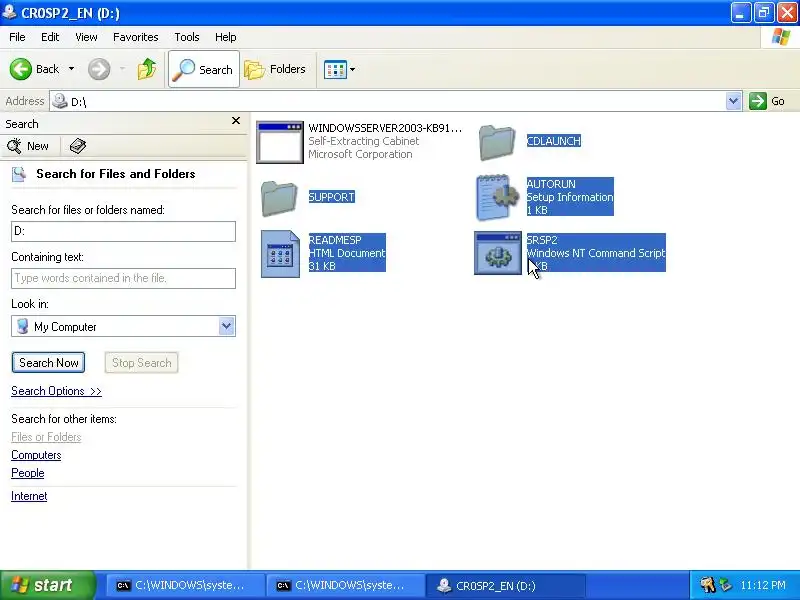Switch to first C:\WINDOWS\syste taskbar window
This screenshot has height=600, width=800.
tap(184, 586)
